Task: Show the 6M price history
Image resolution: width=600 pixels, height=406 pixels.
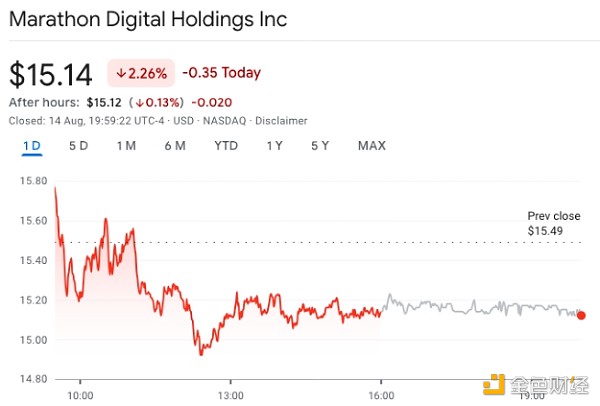Action: pyautogui.click(x=175, y=146)
